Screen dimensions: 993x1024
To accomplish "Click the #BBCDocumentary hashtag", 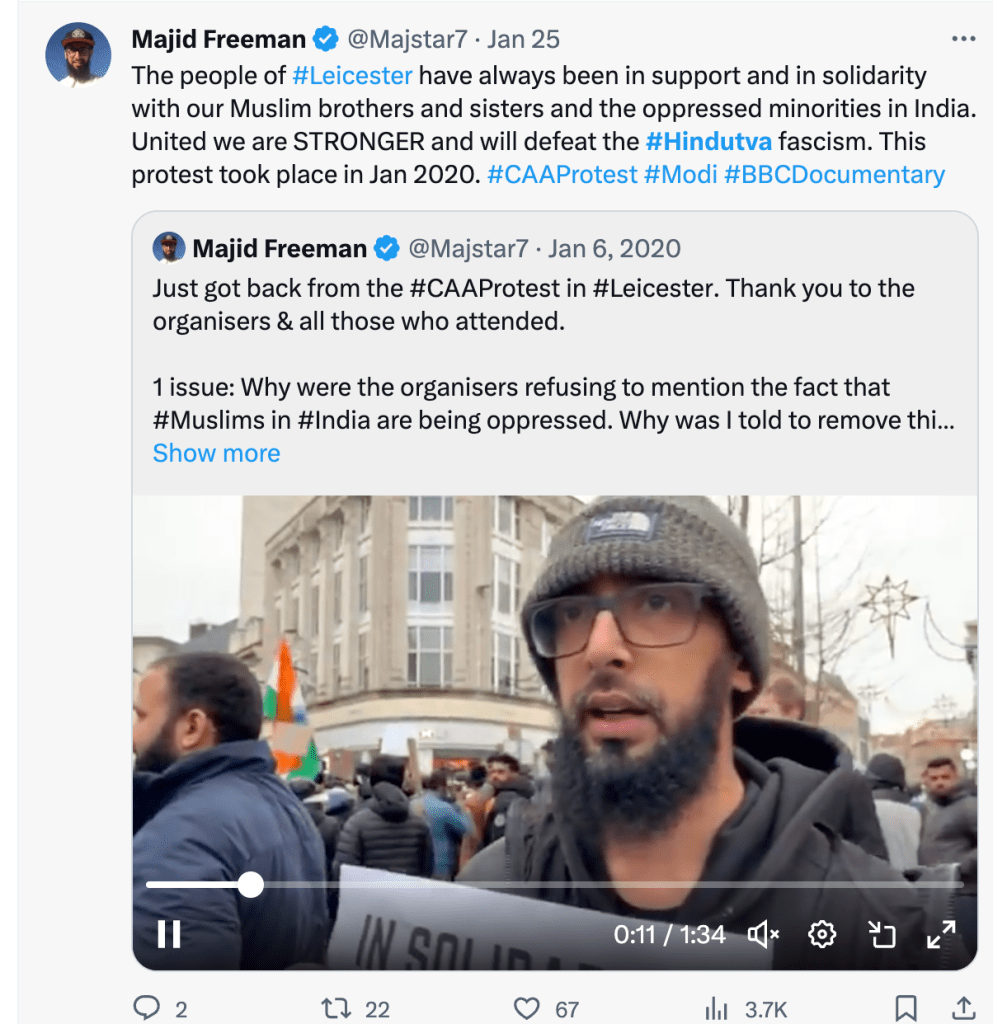I will click(834, 174).
